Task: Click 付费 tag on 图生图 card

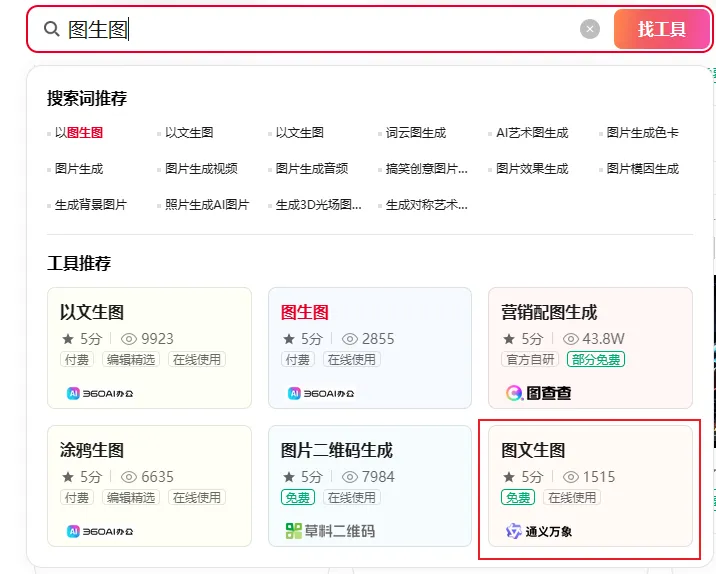Action: [298, 359]
